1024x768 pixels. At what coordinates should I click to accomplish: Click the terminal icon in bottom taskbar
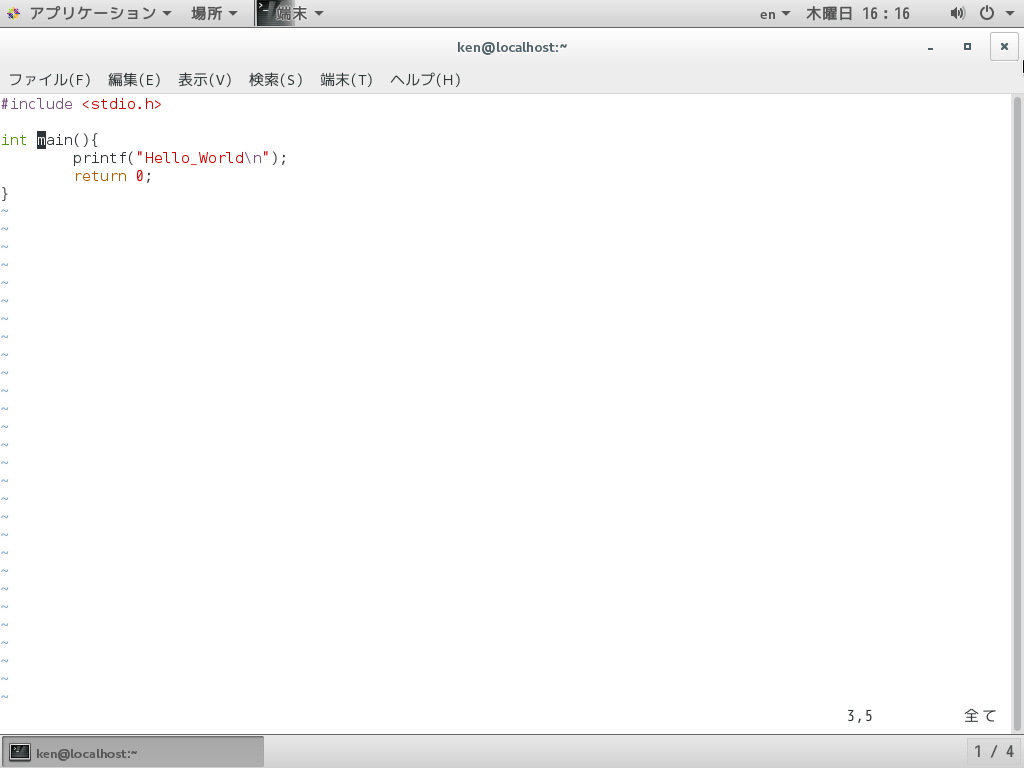point(19,752)
